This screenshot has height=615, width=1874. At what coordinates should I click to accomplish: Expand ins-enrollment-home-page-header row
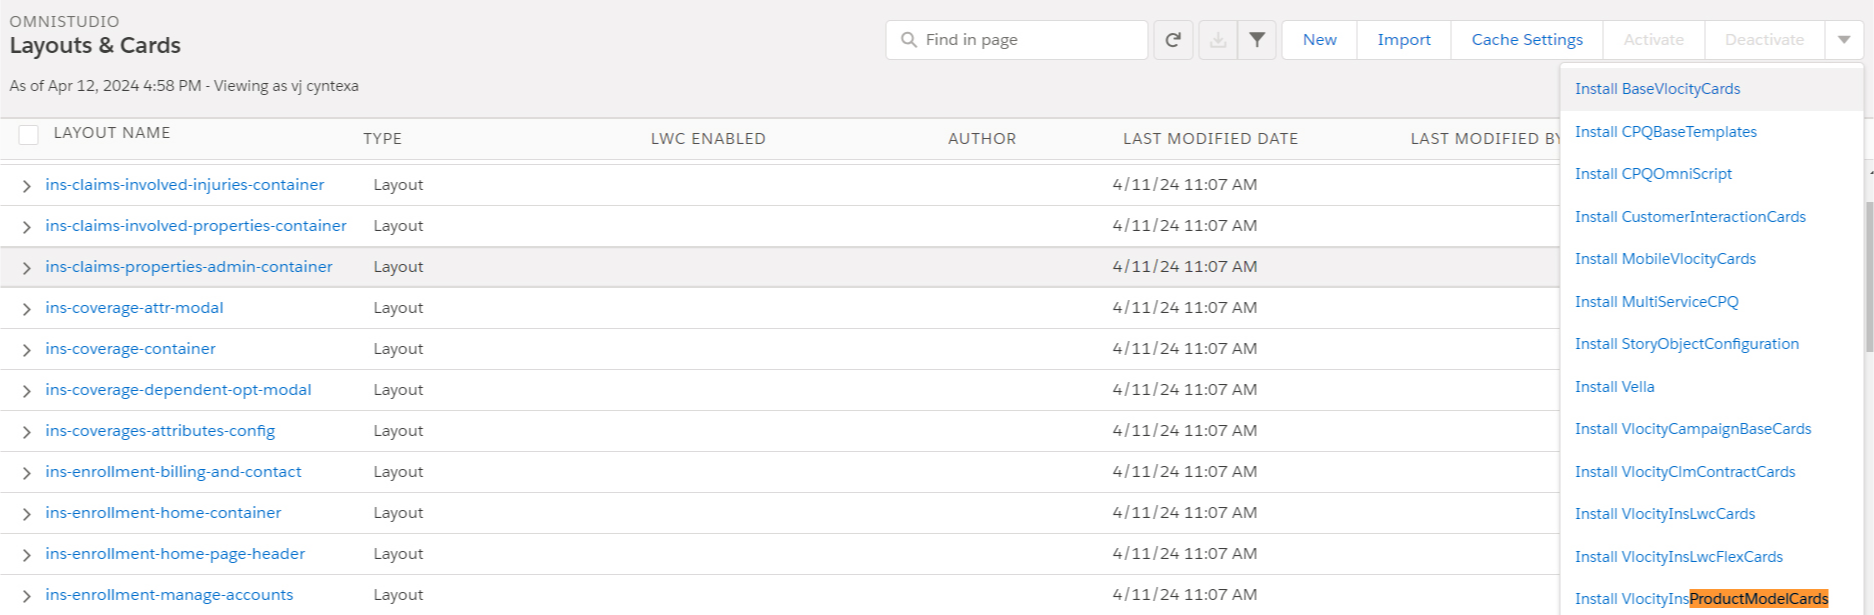pos(26,555)
